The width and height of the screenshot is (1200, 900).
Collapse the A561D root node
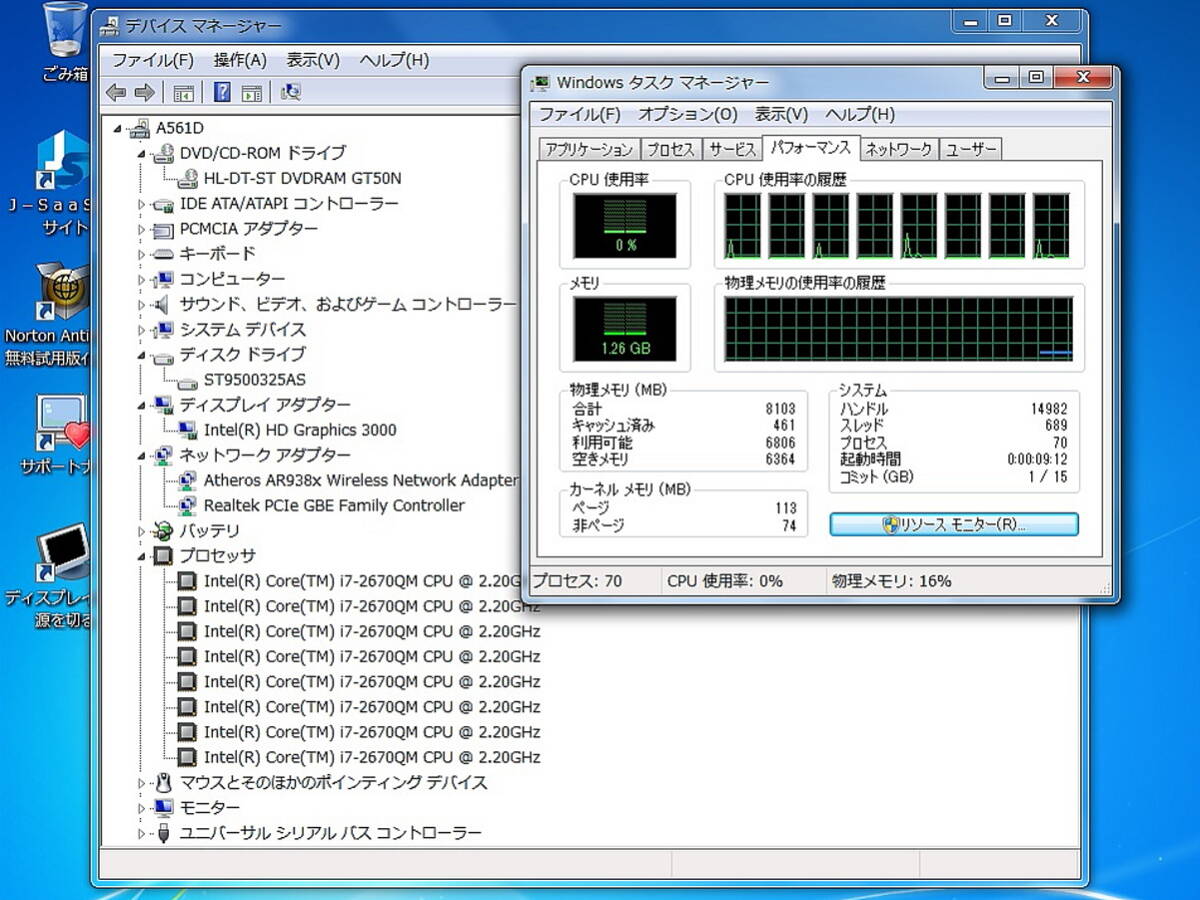[118, 128]
